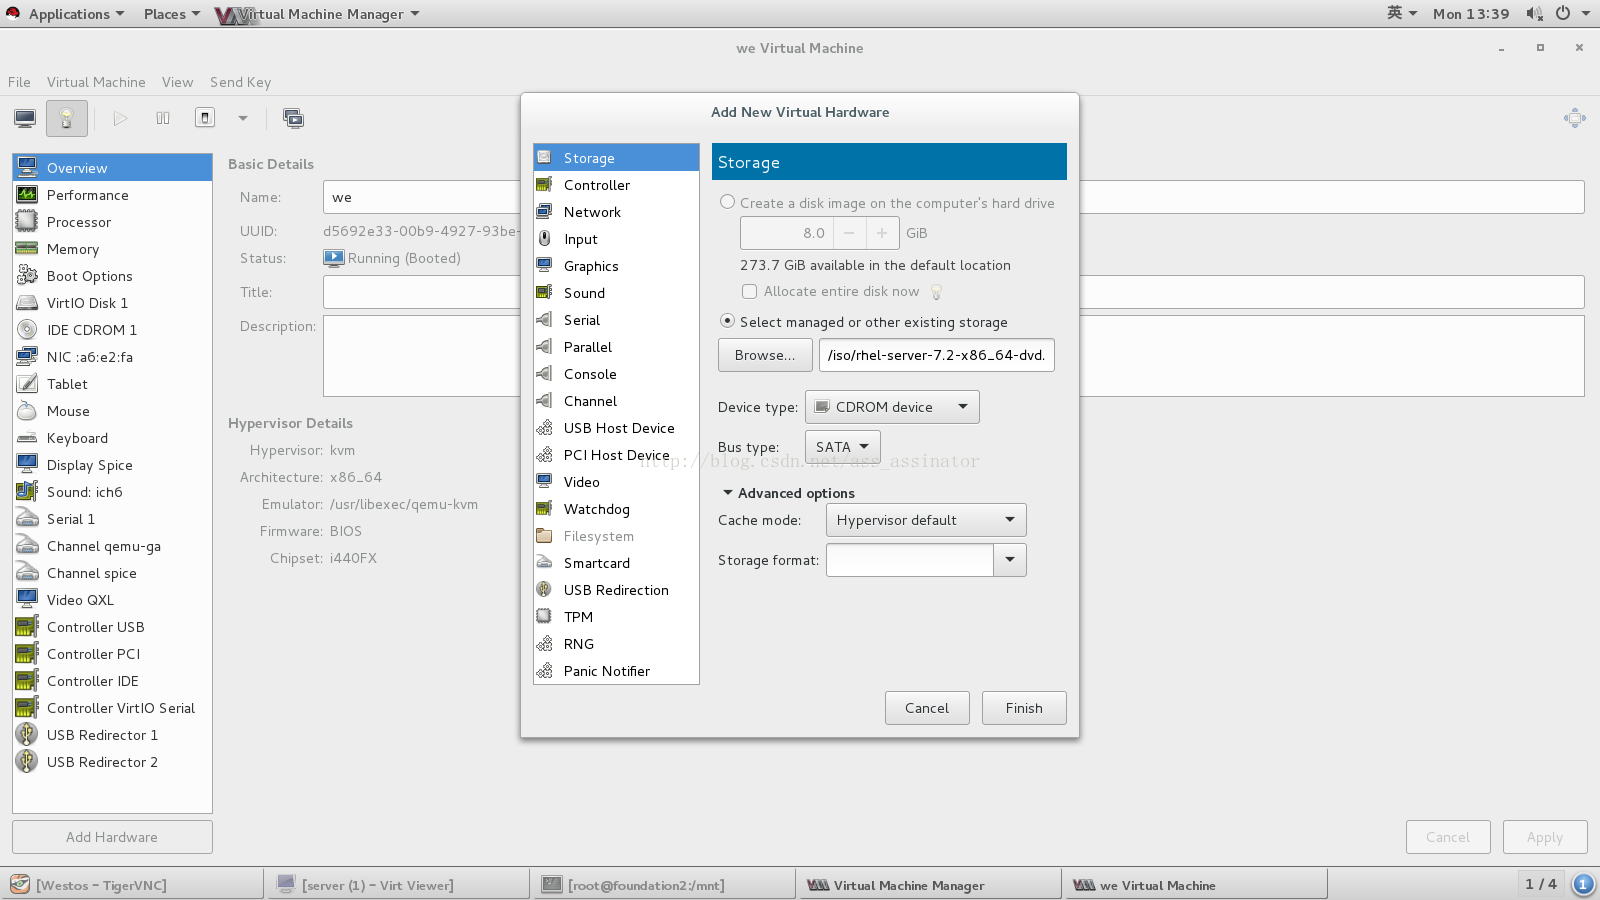Increase disk size with plus stepper
Screen dimensions: 1600x900
tap(882, 233)
